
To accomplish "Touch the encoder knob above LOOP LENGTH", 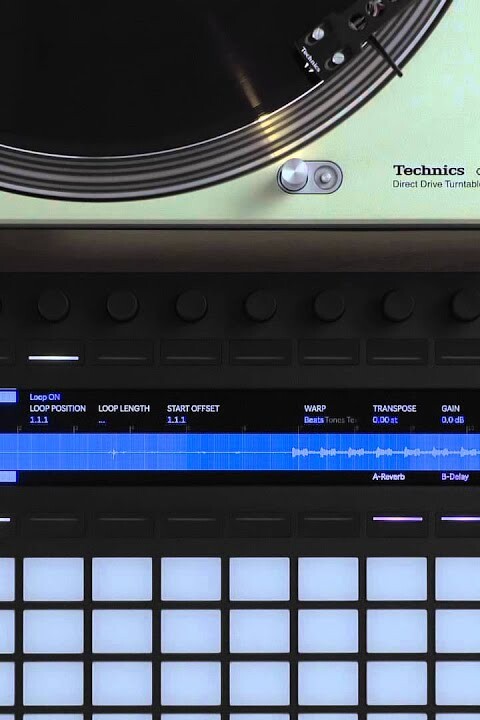I will (122, 305).
